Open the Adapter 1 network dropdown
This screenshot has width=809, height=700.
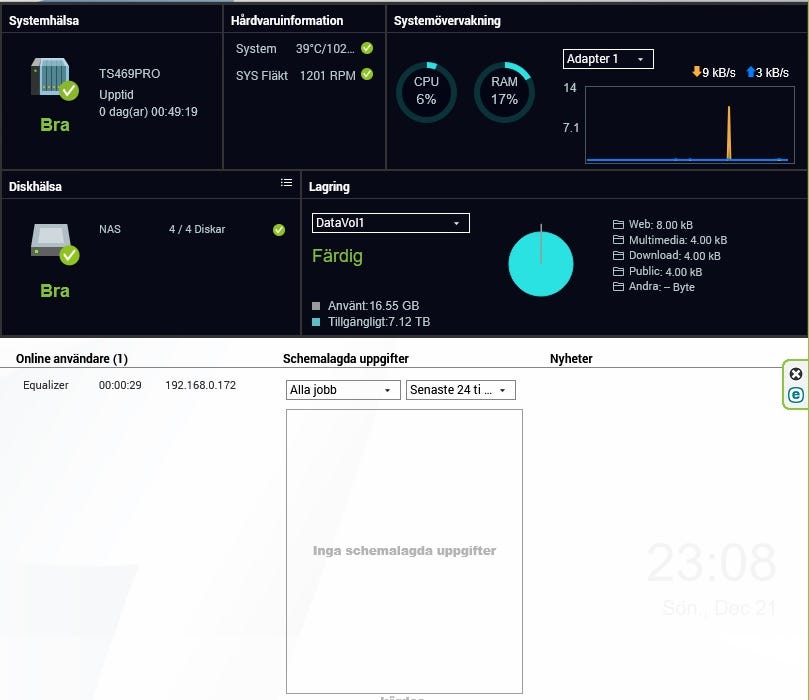click(x=608, y=59)
